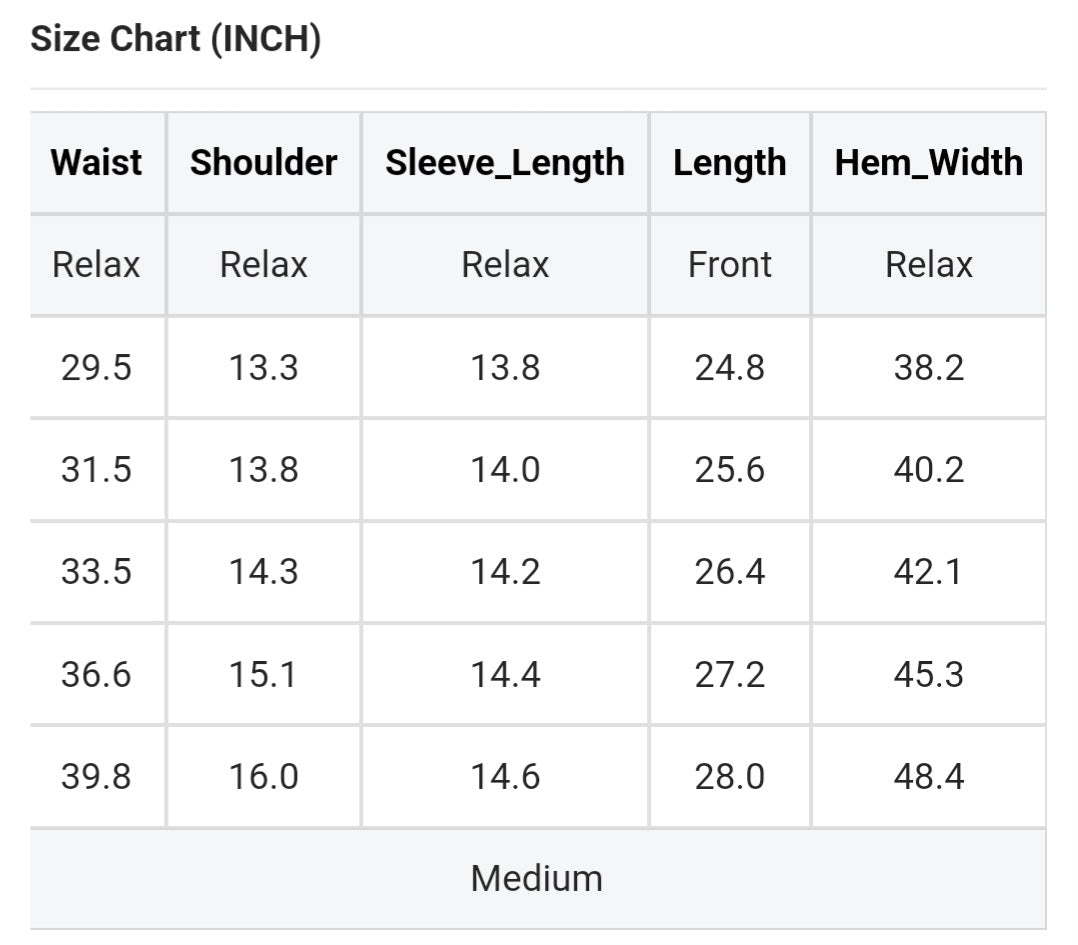The image size is (1078, 945).
Task: Click the 16.0 shoulder value
Action: [264, 777]
